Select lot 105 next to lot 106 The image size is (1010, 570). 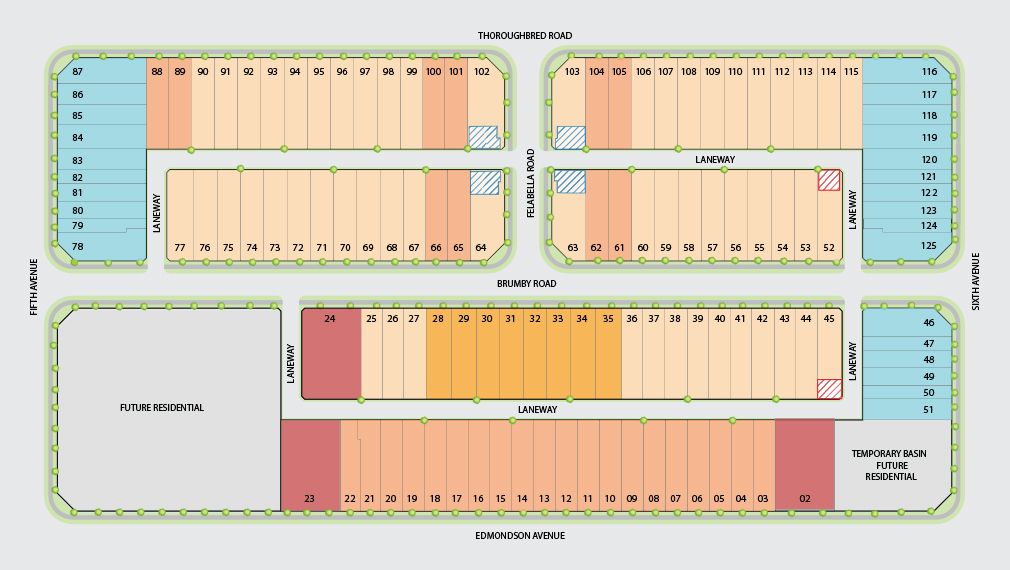(620, 103)
